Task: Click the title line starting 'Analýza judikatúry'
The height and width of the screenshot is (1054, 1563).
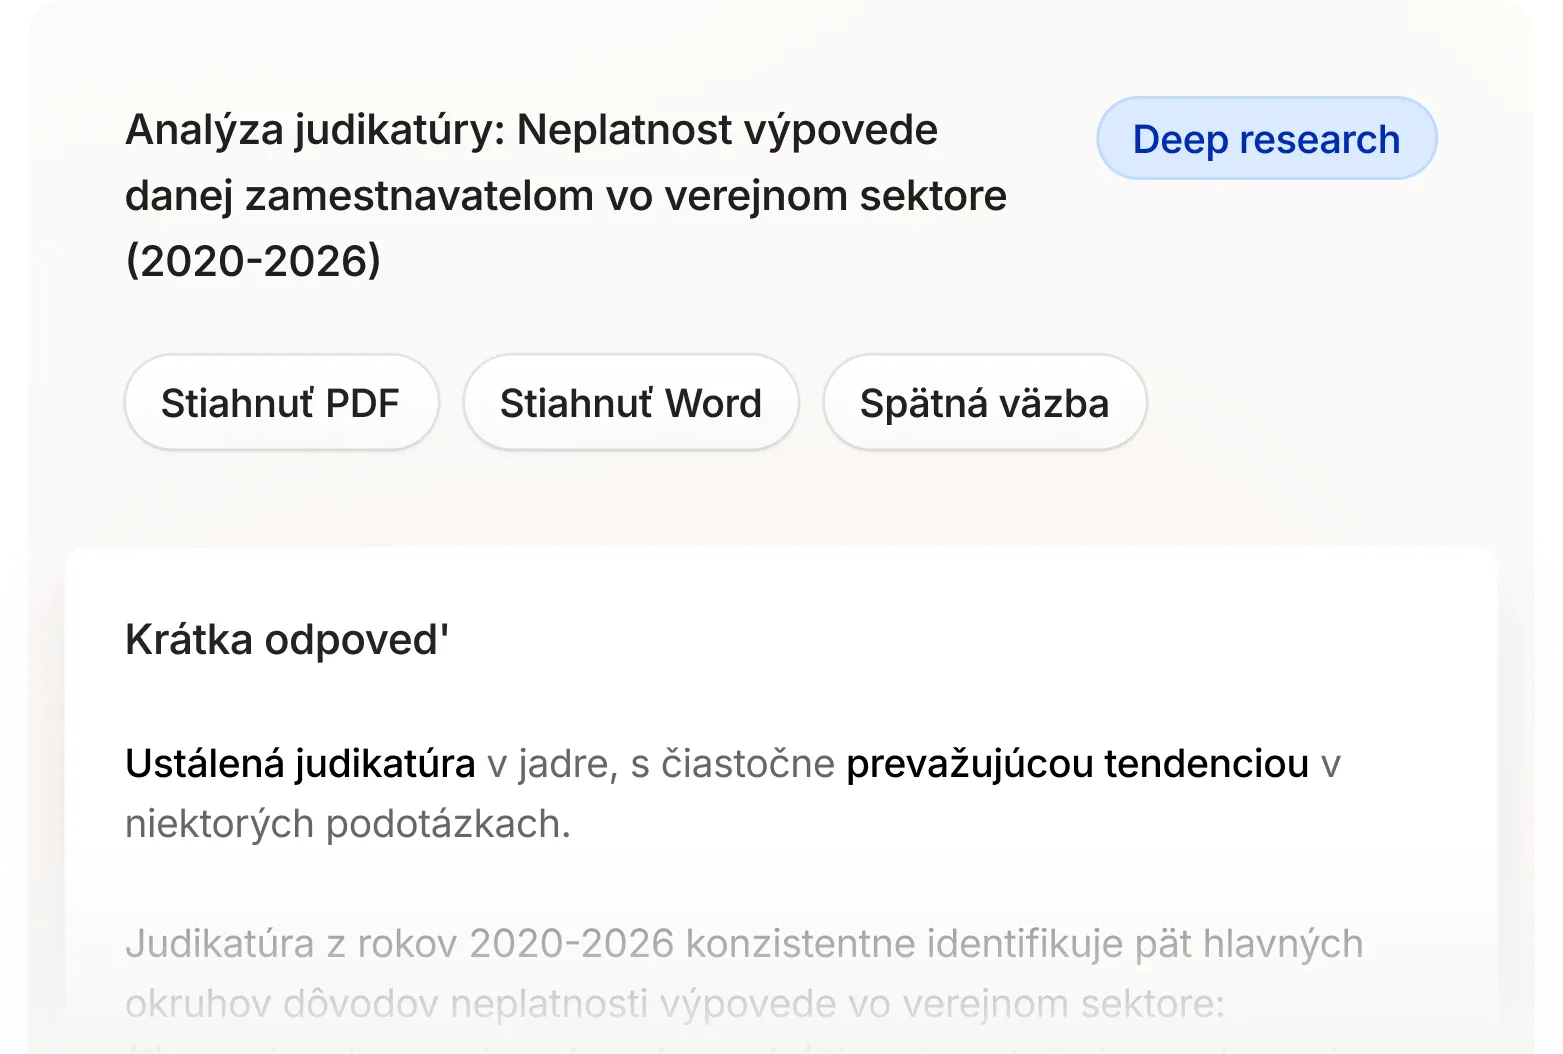Action: pos(531,131)
